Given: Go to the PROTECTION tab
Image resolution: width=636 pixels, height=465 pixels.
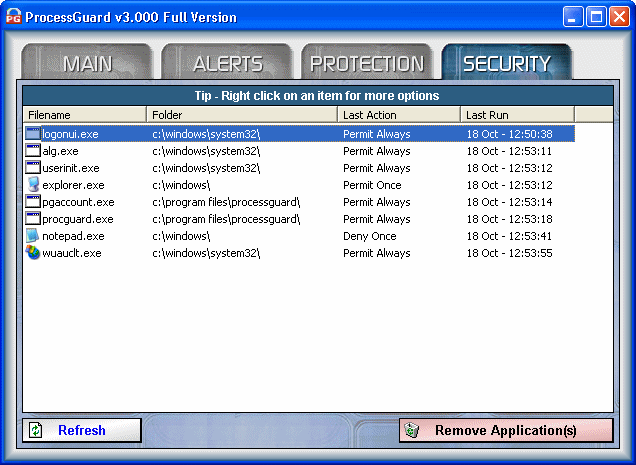Looking at the screenshot, I should (x=367, y=62).
